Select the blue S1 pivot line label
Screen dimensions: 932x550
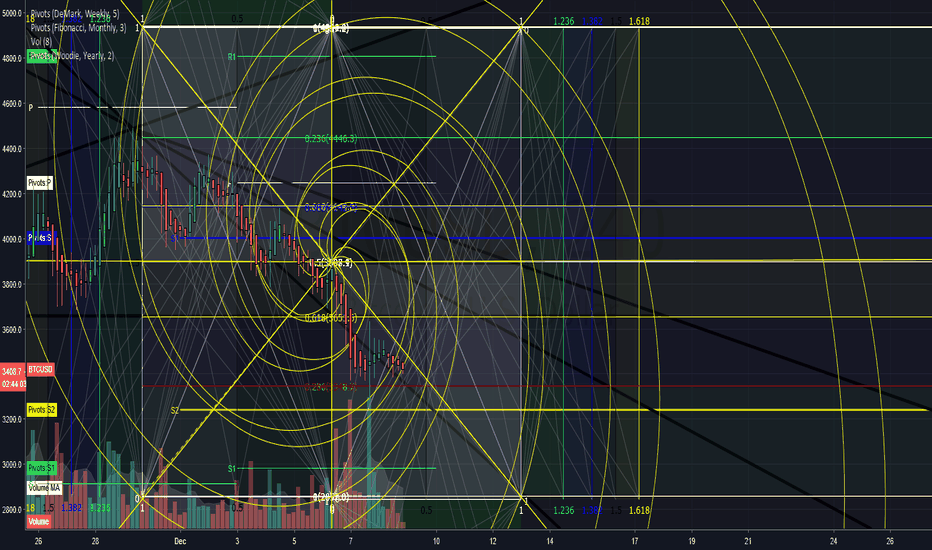coord(175,238)
